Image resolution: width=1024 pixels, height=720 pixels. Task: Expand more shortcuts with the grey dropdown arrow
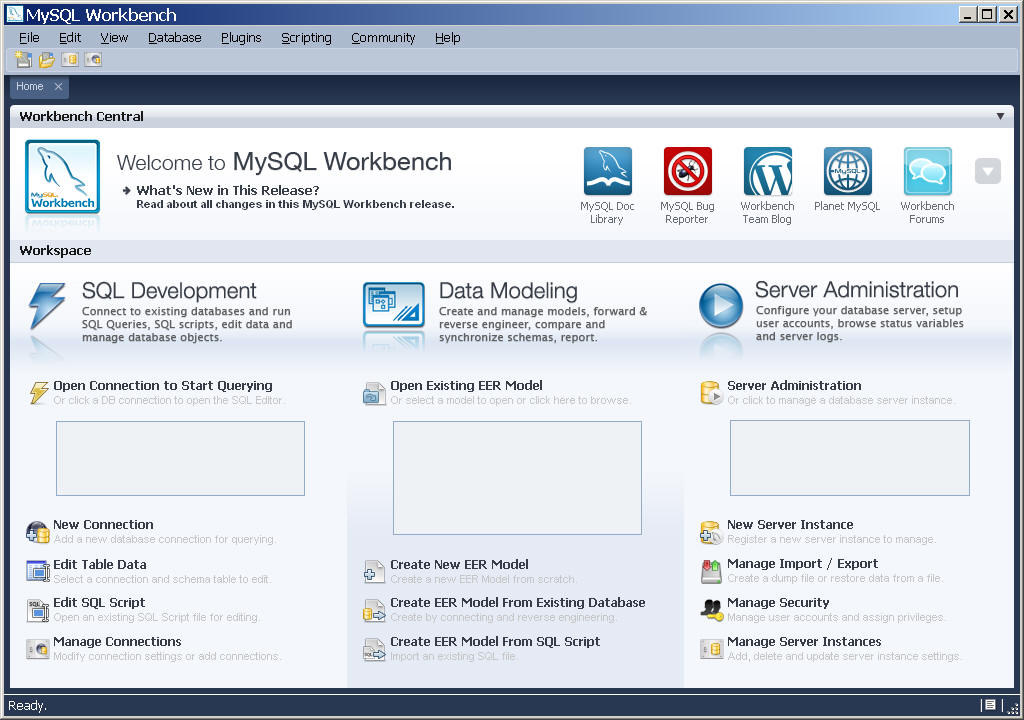pos(987,172)
